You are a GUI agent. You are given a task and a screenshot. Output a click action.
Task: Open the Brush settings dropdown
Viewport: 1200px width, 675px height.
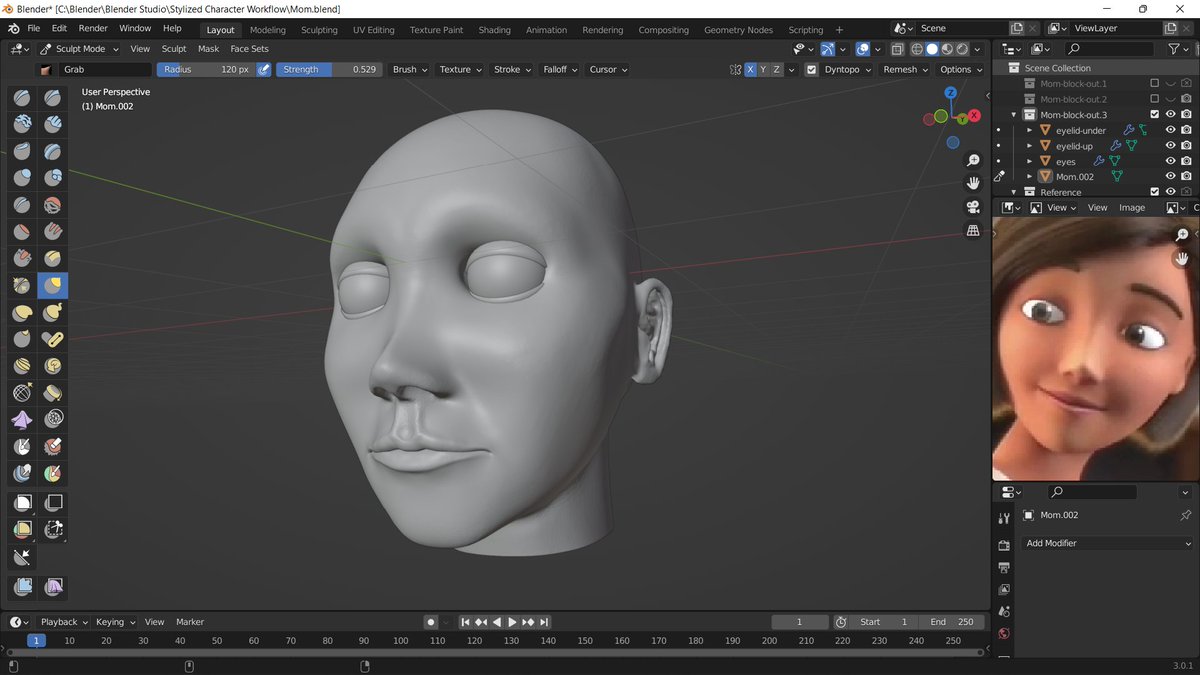pyautogui.click(x=409, y=69)
